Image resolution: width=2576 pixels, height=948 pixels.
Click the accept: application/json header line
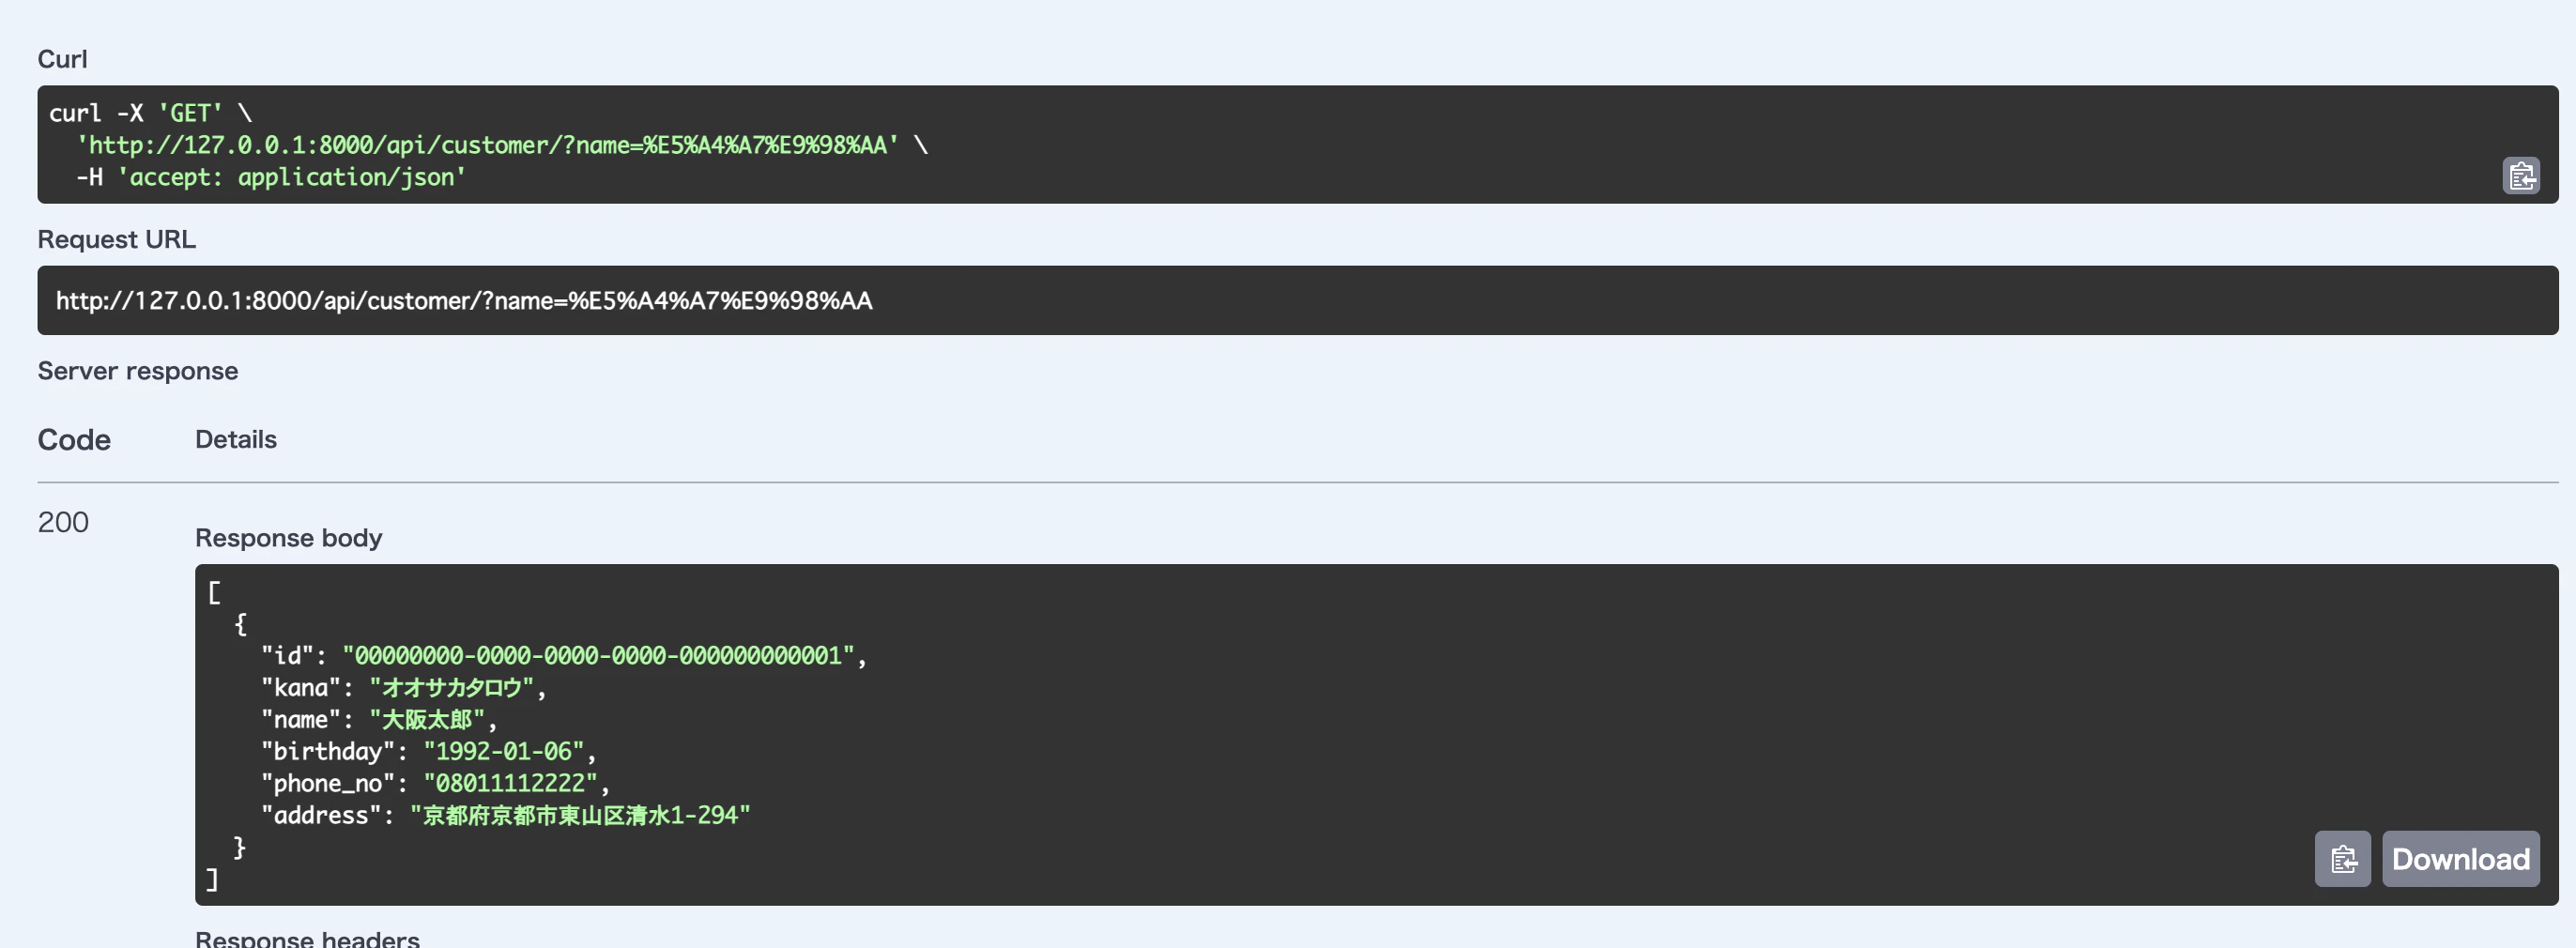coord(271,177)
